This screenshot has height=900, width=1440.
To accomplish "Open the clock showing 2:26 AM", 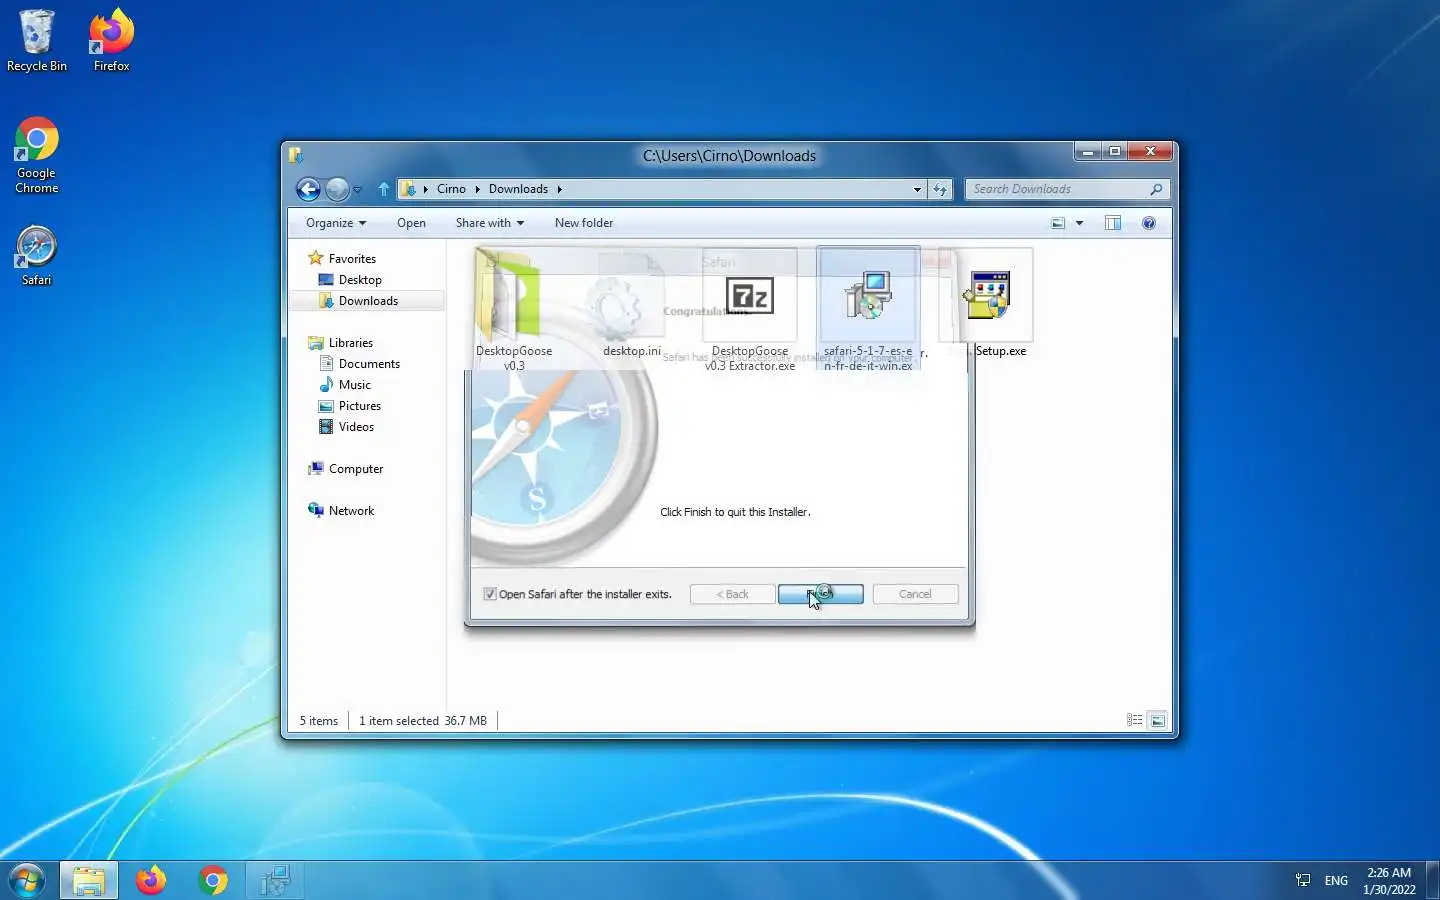I will click(1389, 881).
